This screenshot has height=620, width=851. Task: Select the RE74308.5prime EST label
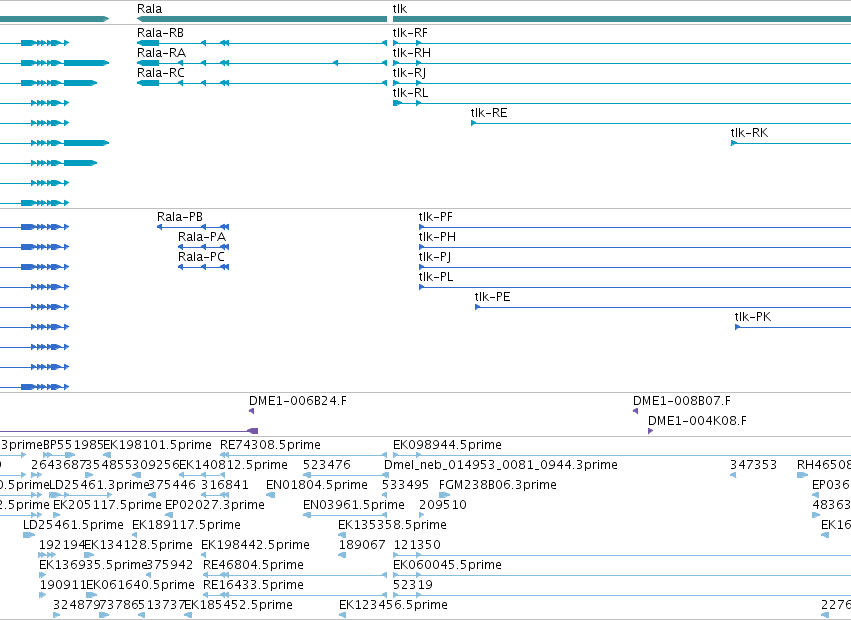click(x=270, y=445)
